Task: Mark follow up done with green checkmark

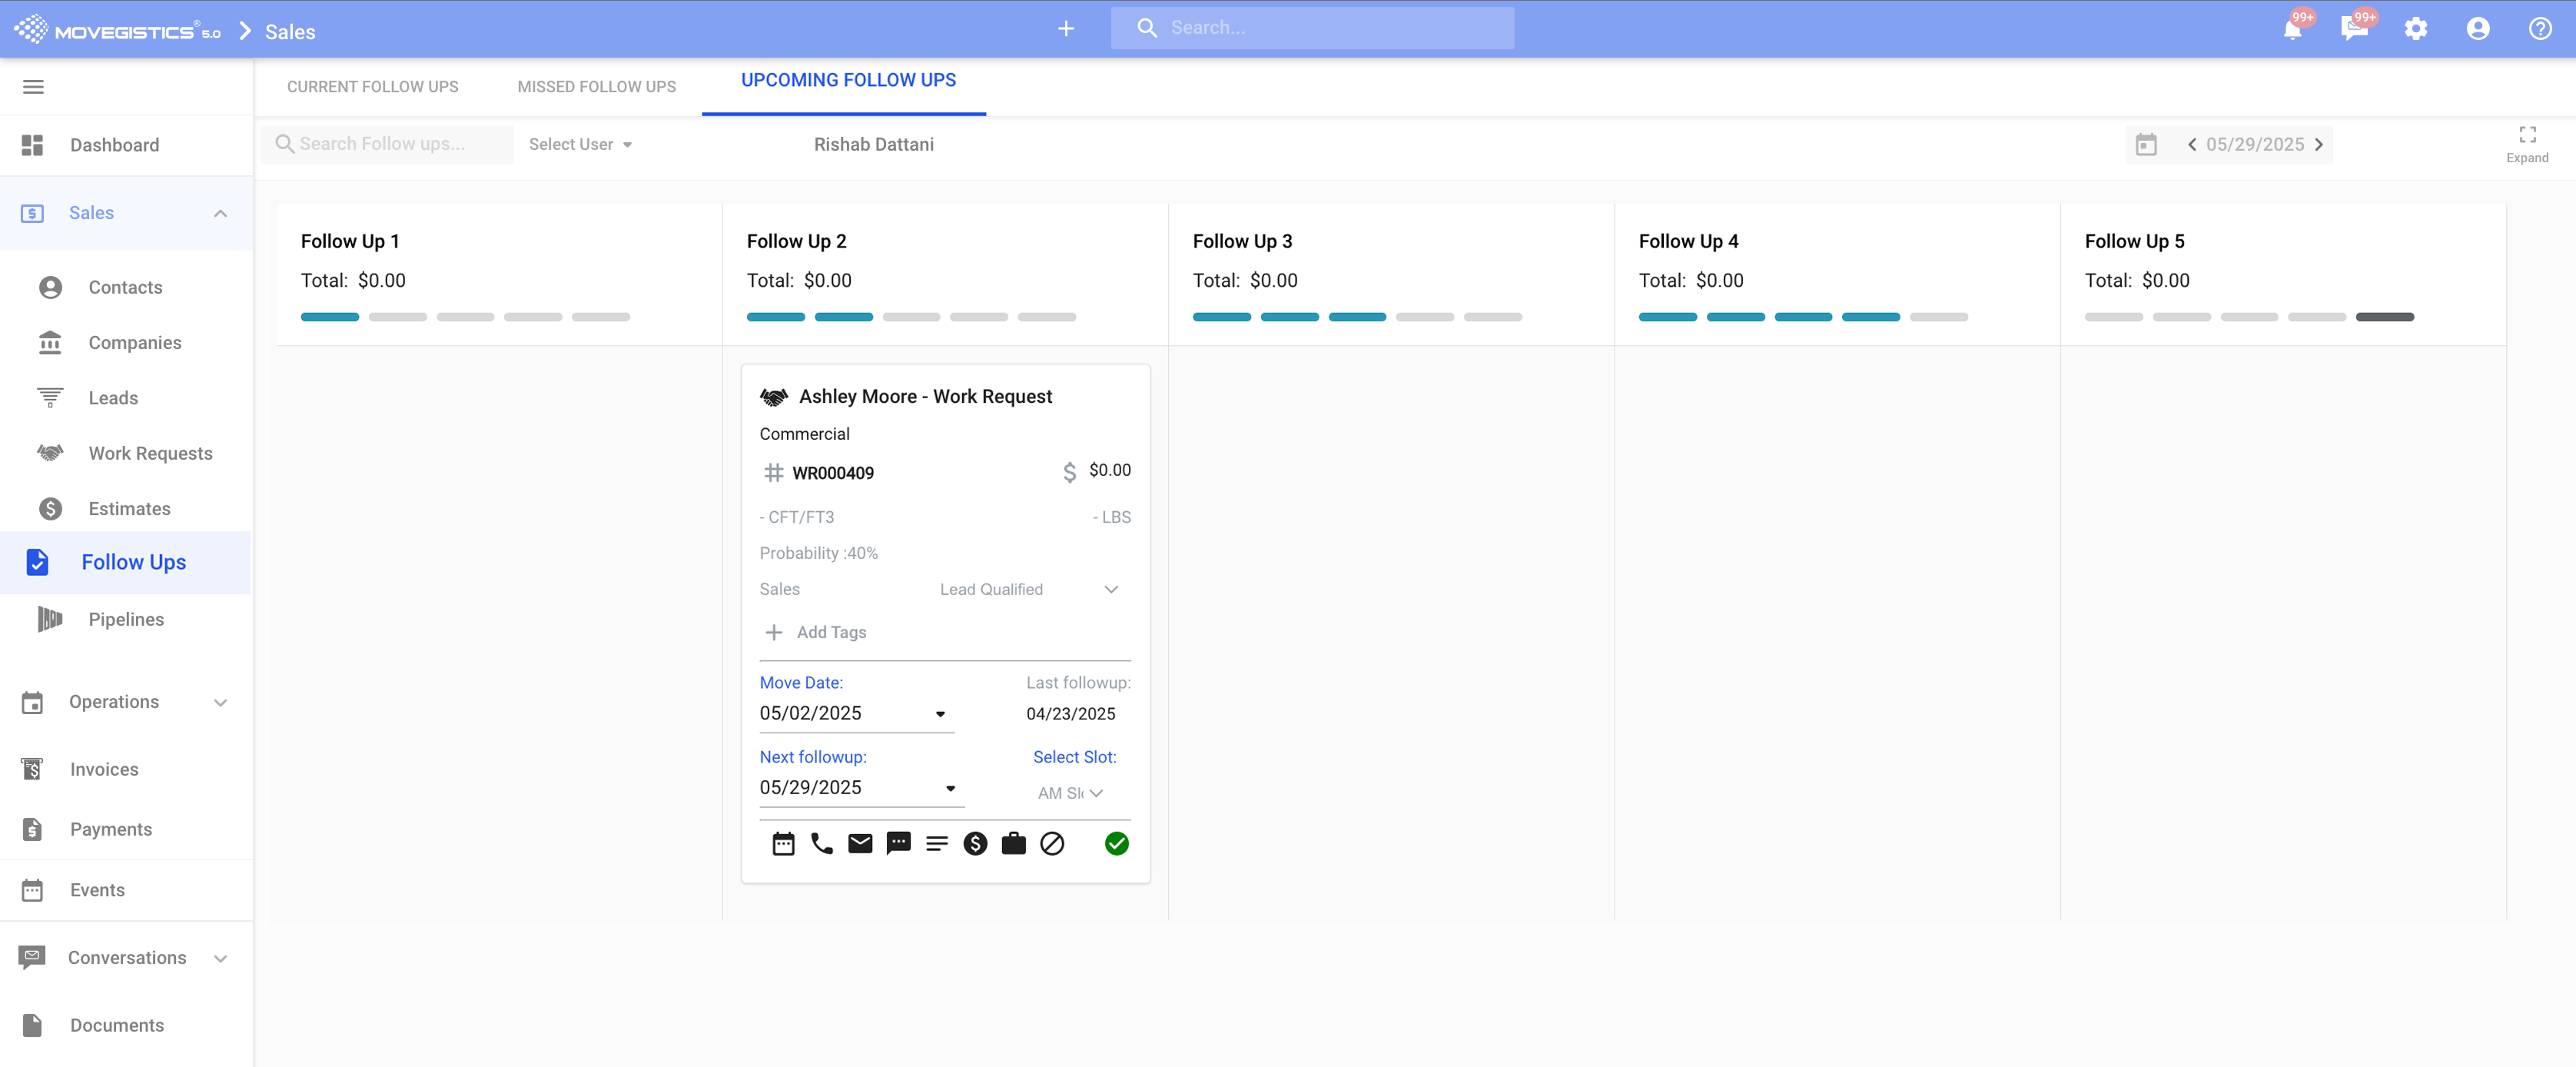Action: pos(1116,843)
